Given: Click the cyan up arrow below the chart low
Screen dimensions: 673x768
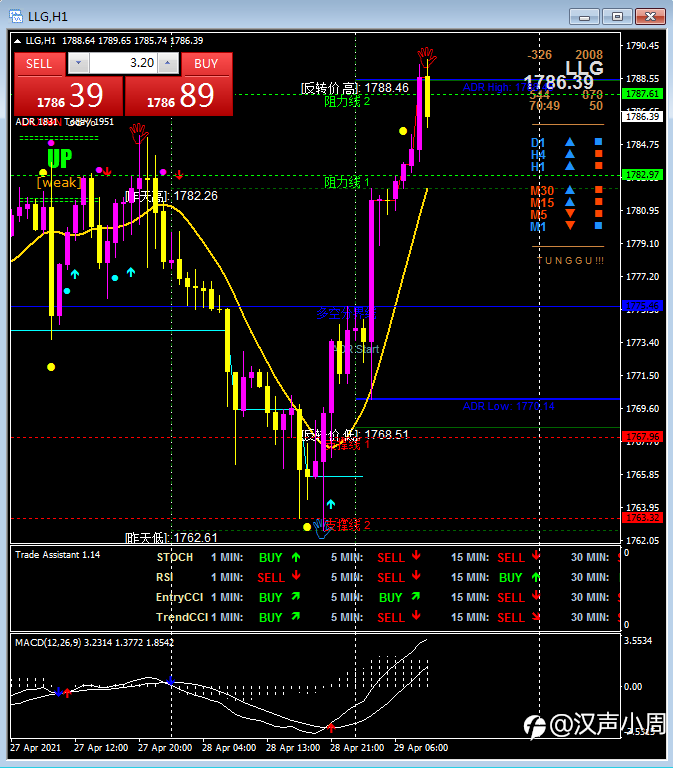Looking at the screenshot, I should coord(331,504).
